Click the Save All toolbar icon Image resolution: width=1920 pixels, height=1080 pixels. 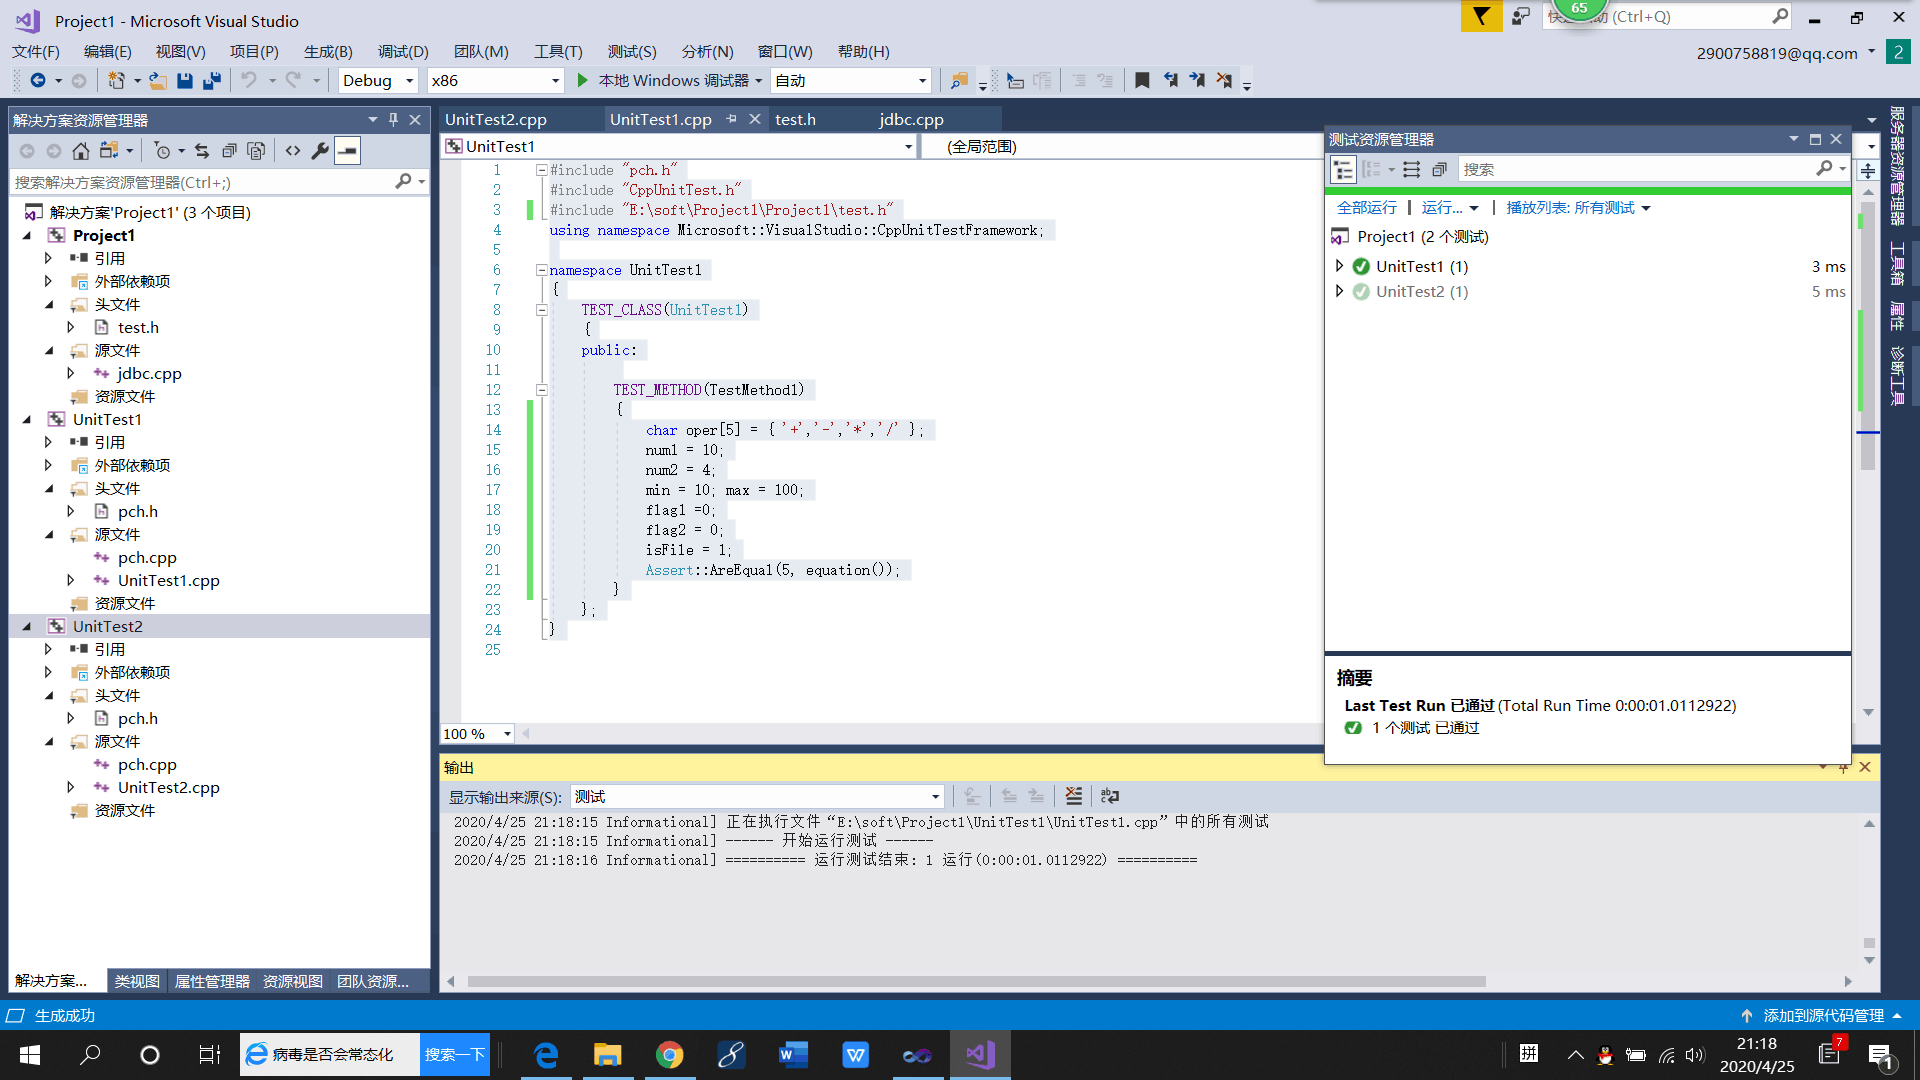tap(211, 81)
